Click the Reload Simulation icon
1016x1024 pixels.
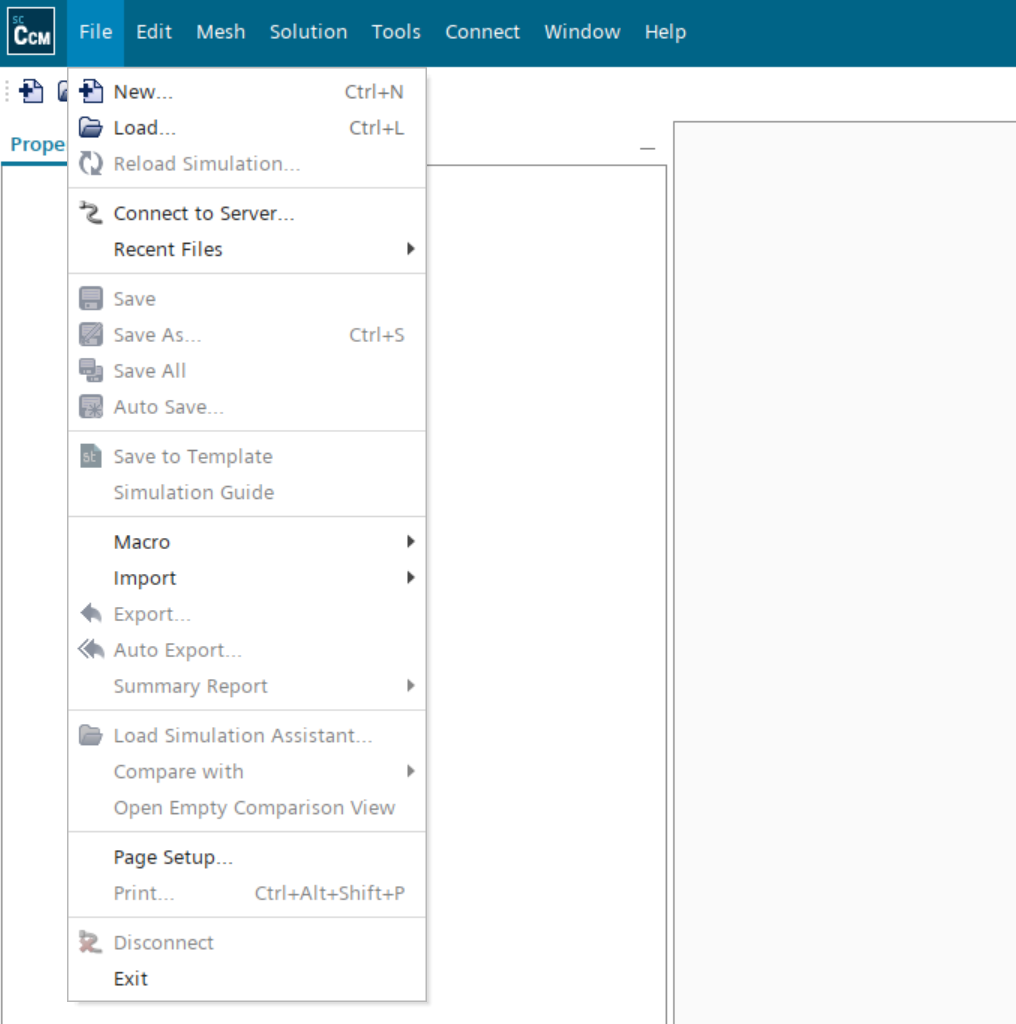coord(91,164)
